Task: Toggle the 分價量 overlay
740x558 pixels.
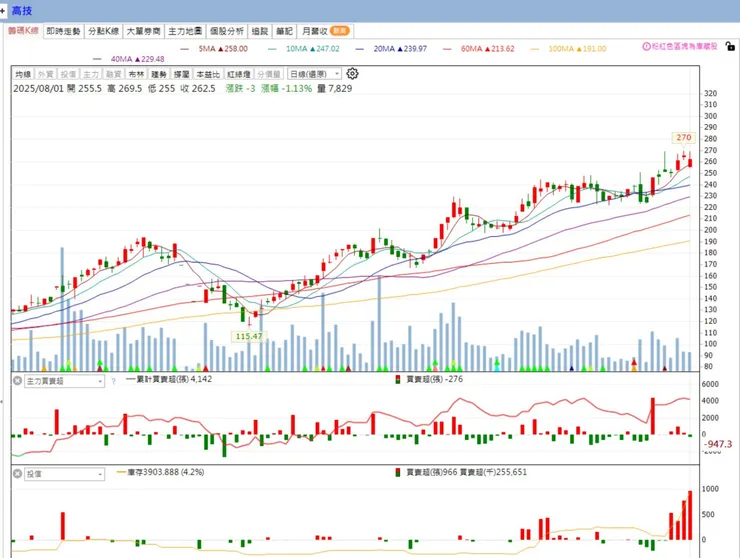Action: click(269, 74)
